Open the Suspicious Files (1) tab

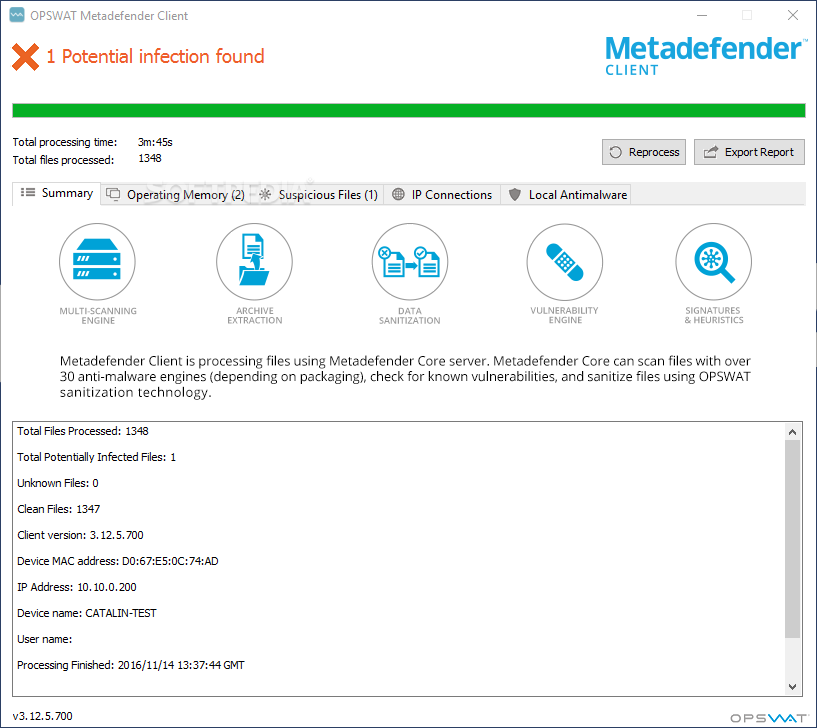click(318, 195)
